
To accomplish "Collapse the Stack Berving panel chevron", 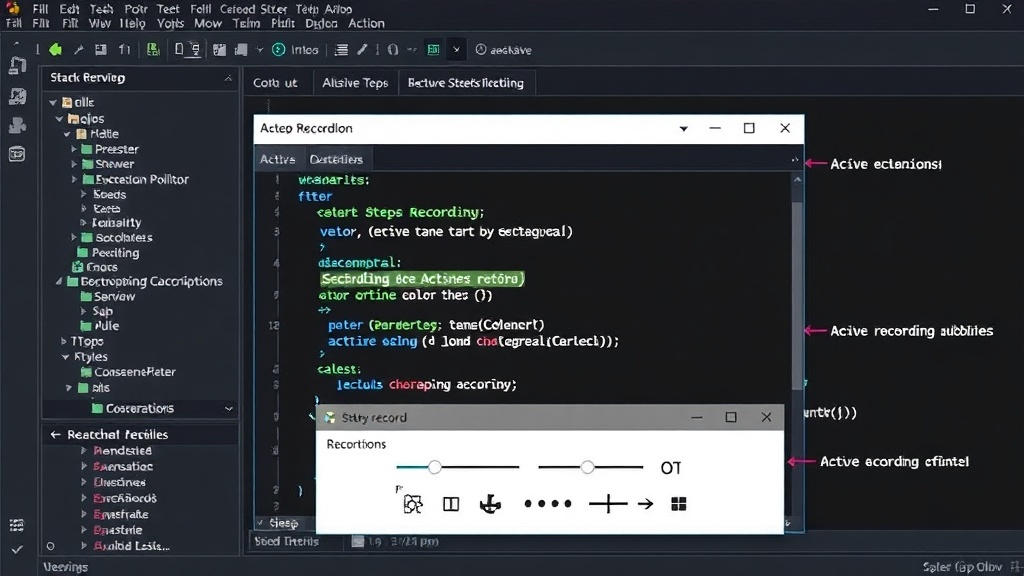I will [x=228, y=78].
